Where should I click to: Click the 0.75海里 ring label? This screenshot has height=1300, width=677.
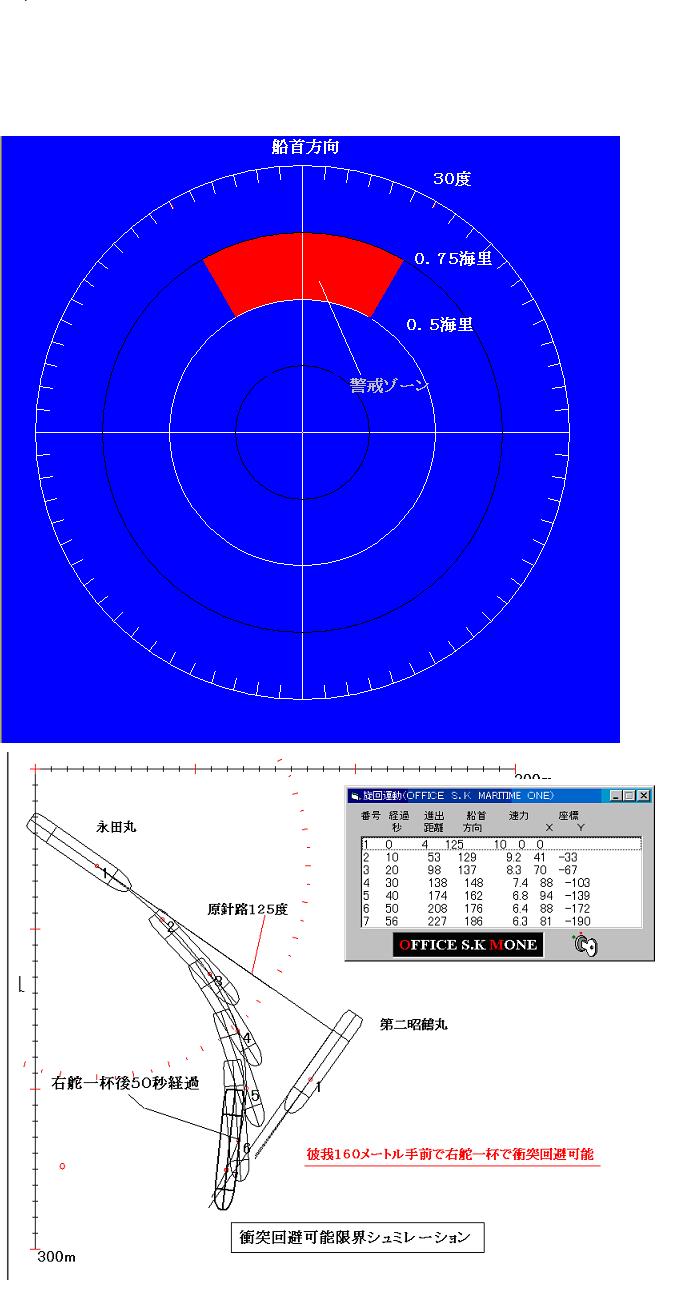[x=451, y=259]
